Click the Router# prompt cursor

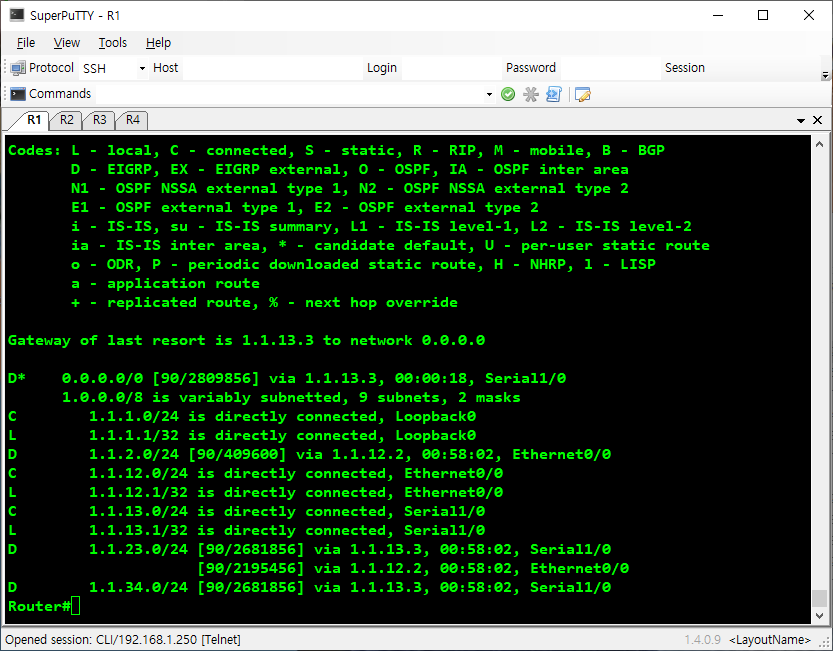point(75,606)
